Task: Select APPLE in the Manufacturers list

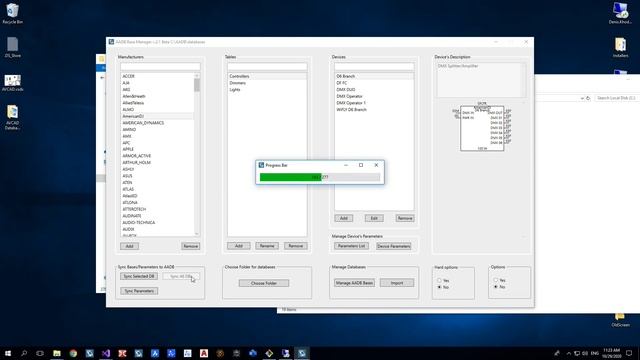Action: point(157,149)
